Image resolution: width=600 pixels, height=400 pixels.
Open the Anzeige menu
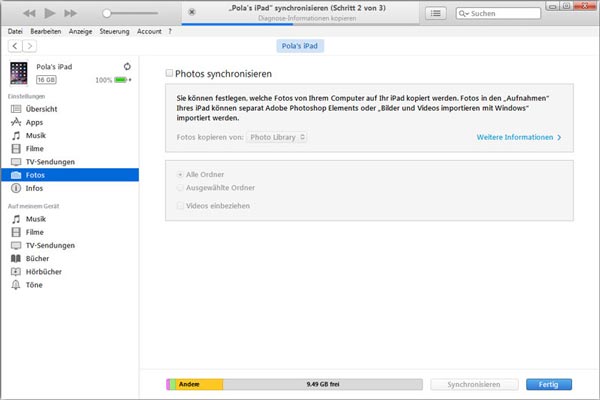(80, 31)
